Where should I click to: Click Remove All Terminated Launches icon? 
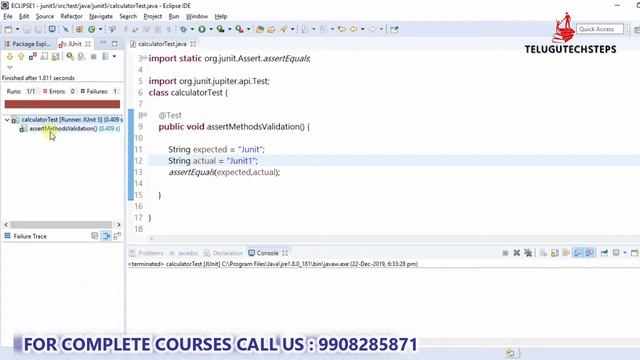click(528, 253)
